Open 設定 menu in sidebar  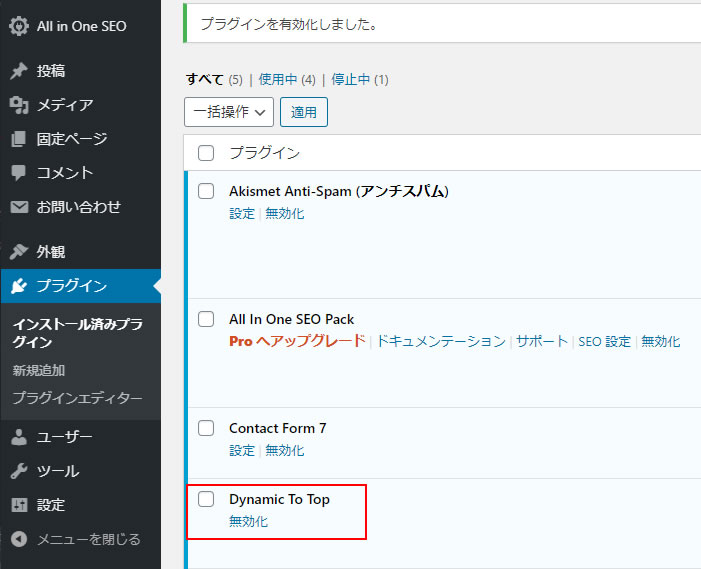[x=51, y=505]
